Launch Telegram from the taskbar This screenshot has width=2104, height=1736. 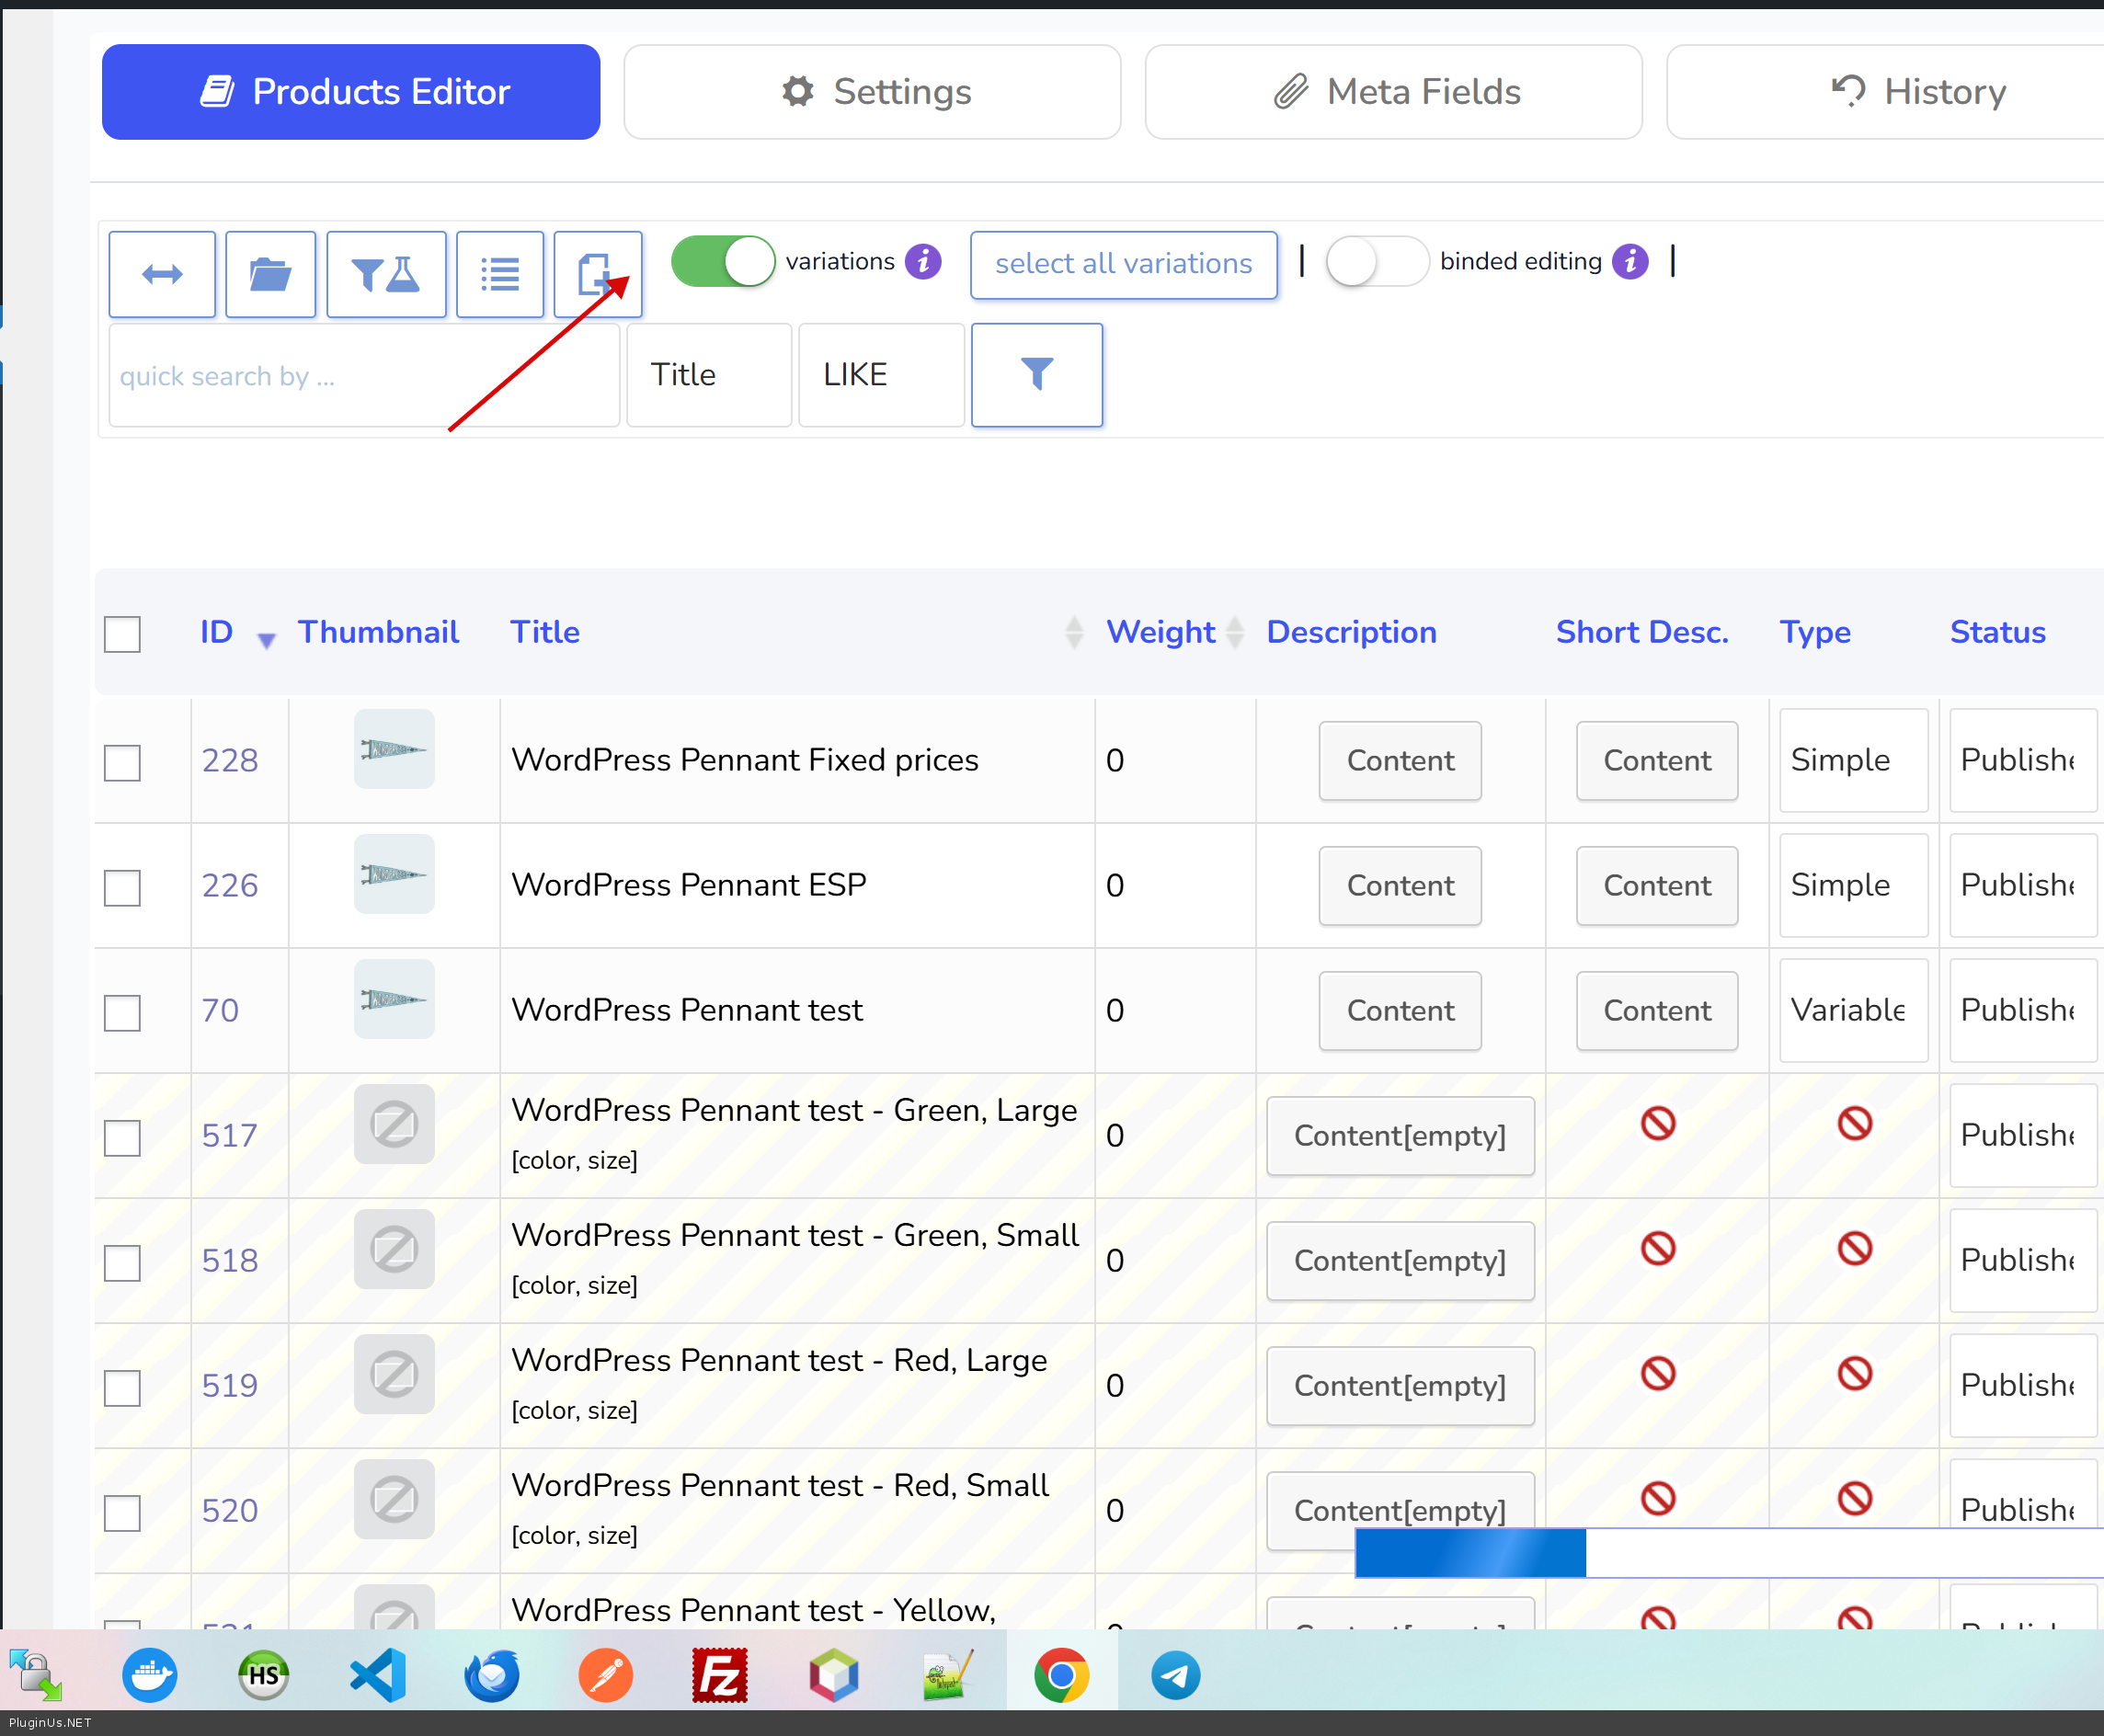(x=1175, y=1675)
